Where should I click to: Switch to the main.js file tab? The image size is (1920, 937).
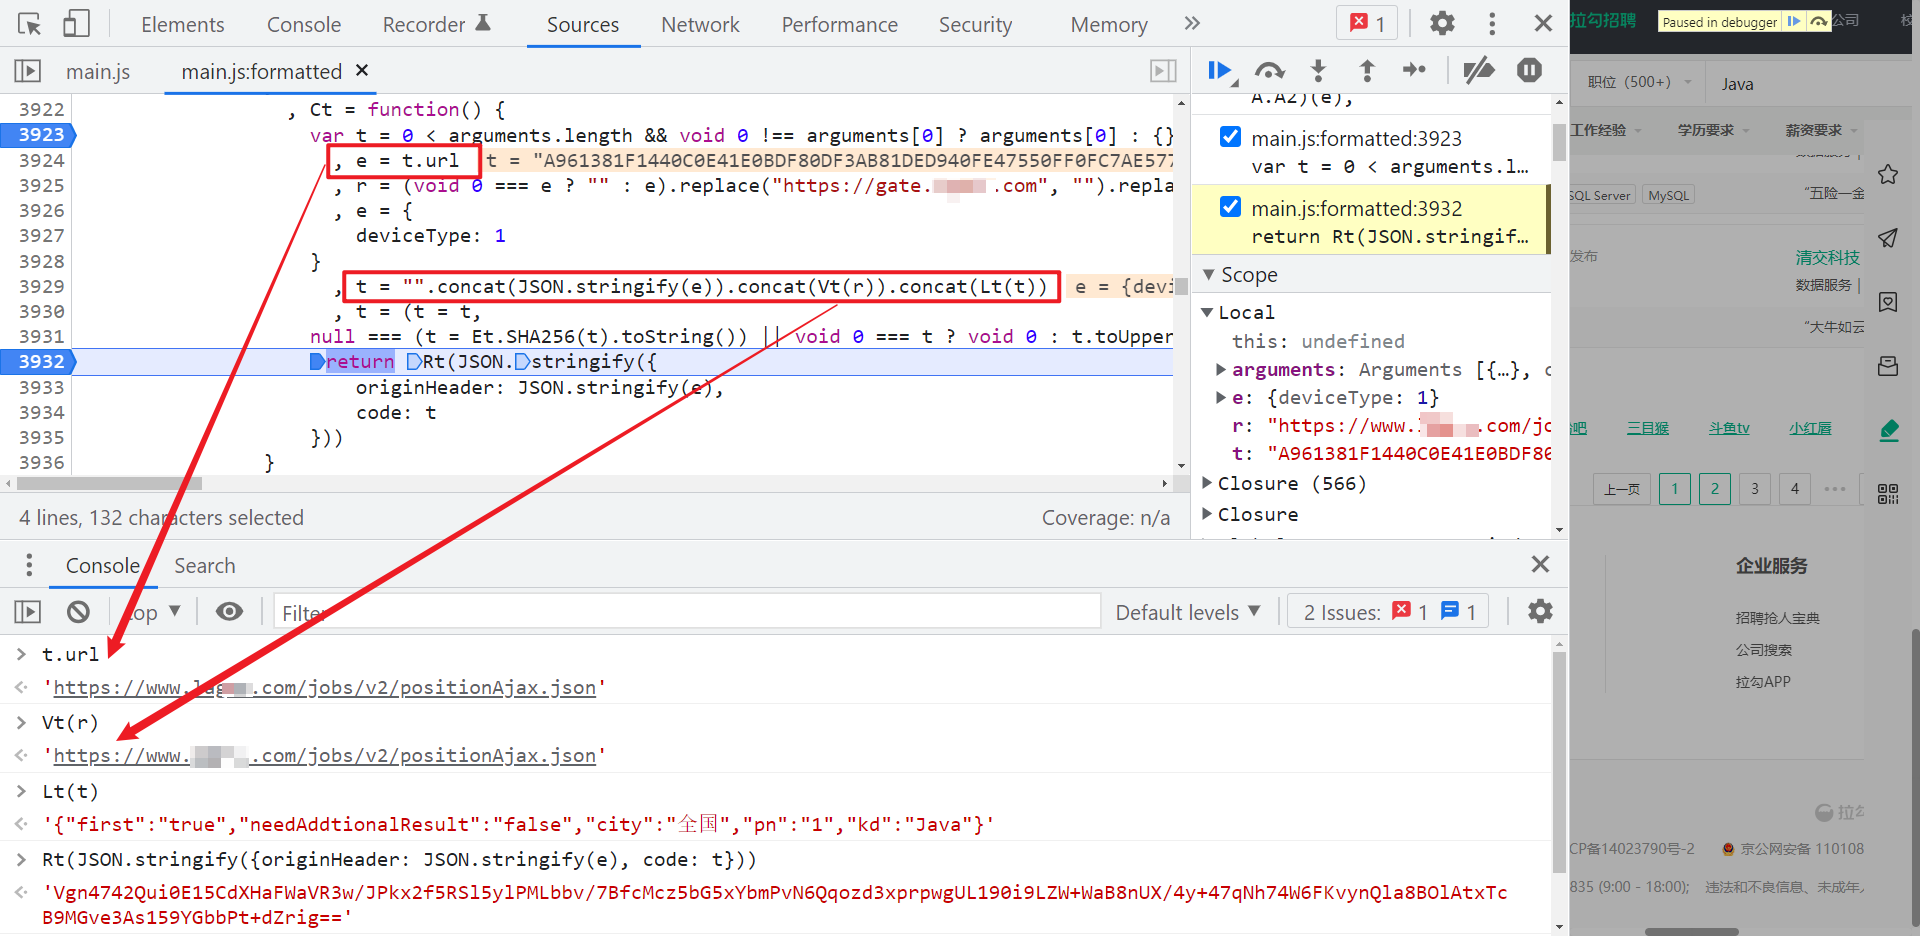click(98, 71)
